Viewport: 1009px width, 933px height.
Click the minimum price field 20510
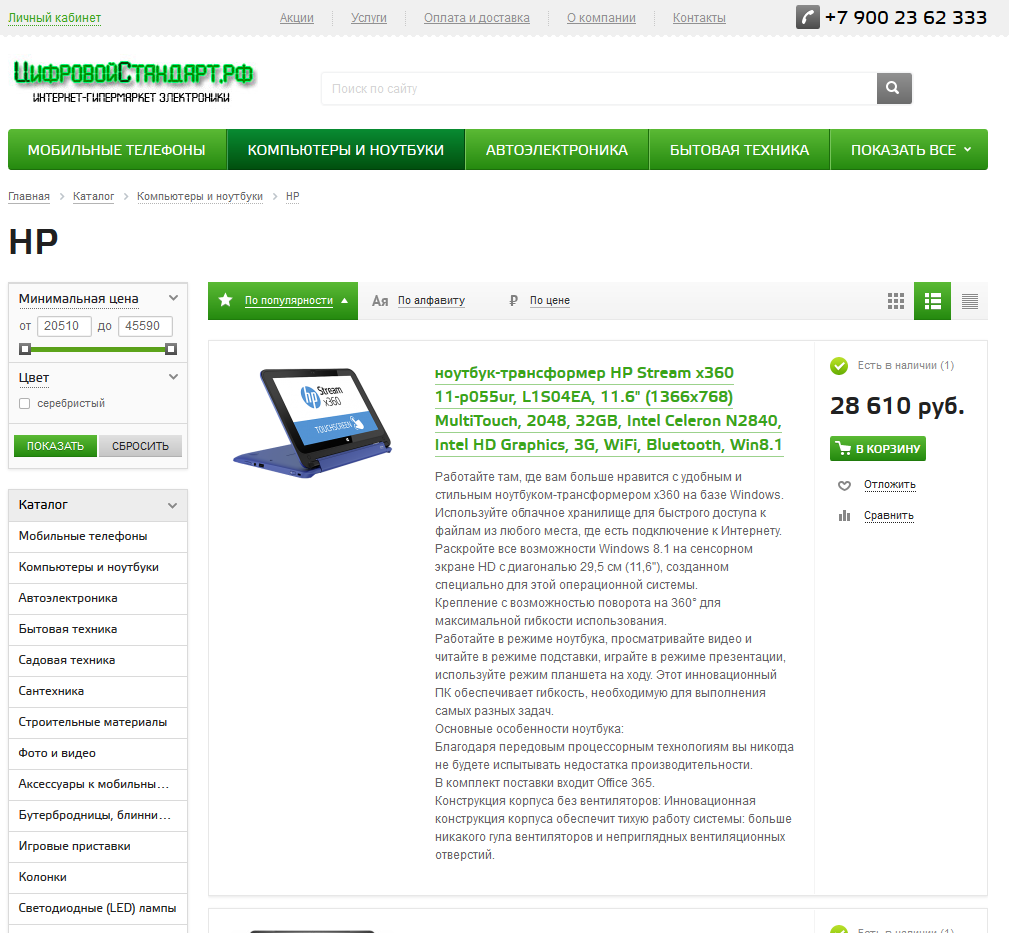point(64,326)
